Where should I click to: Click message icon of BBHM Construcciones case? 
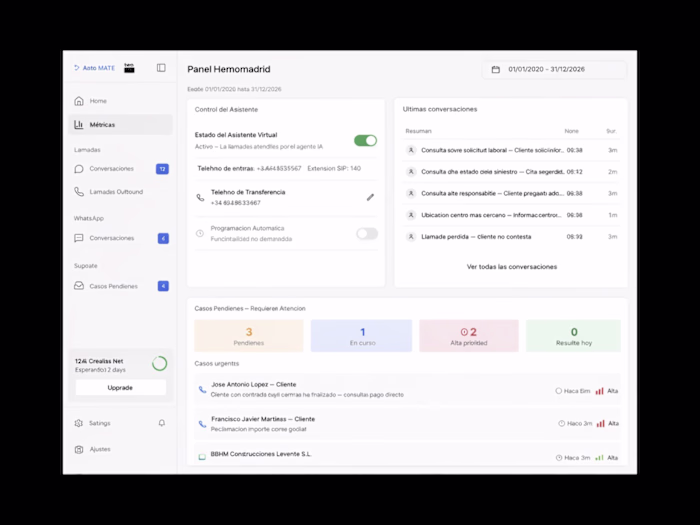click(202, 457)
